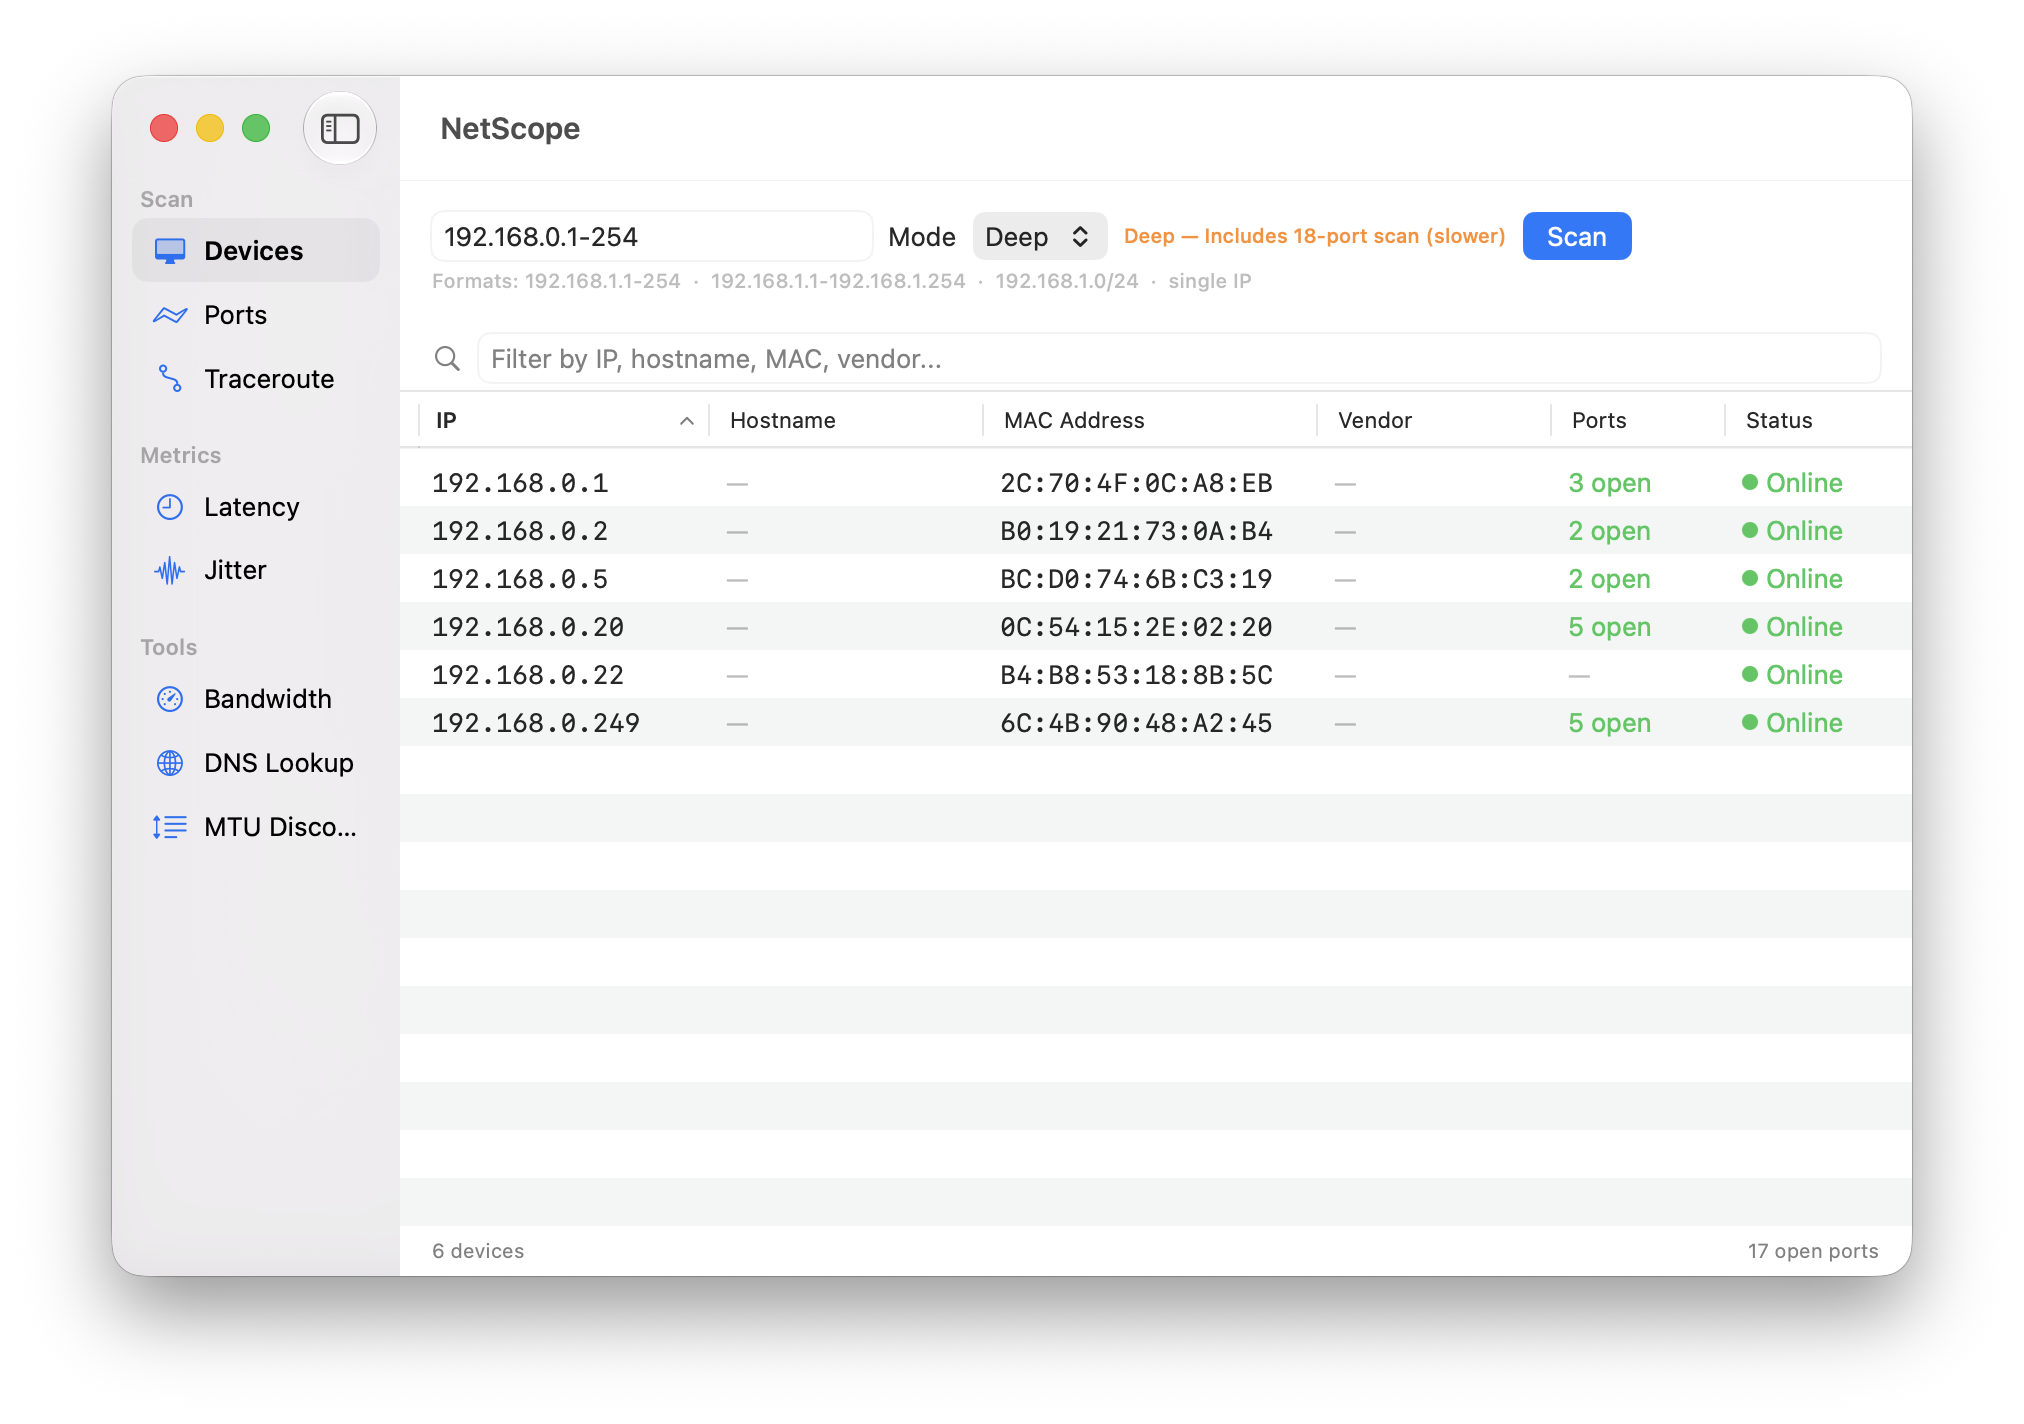Open the Devices section label
Screen dimensions: 2024x1424
point(254,251)
